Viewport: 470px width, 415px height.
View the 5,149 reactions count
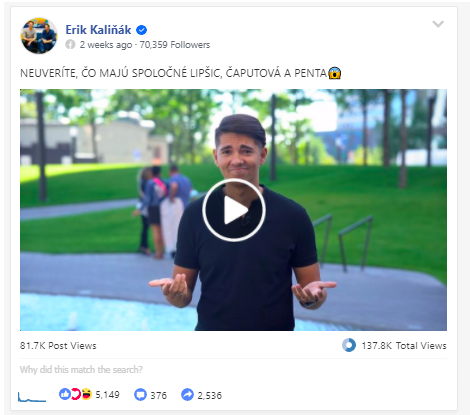pos(107,395)
